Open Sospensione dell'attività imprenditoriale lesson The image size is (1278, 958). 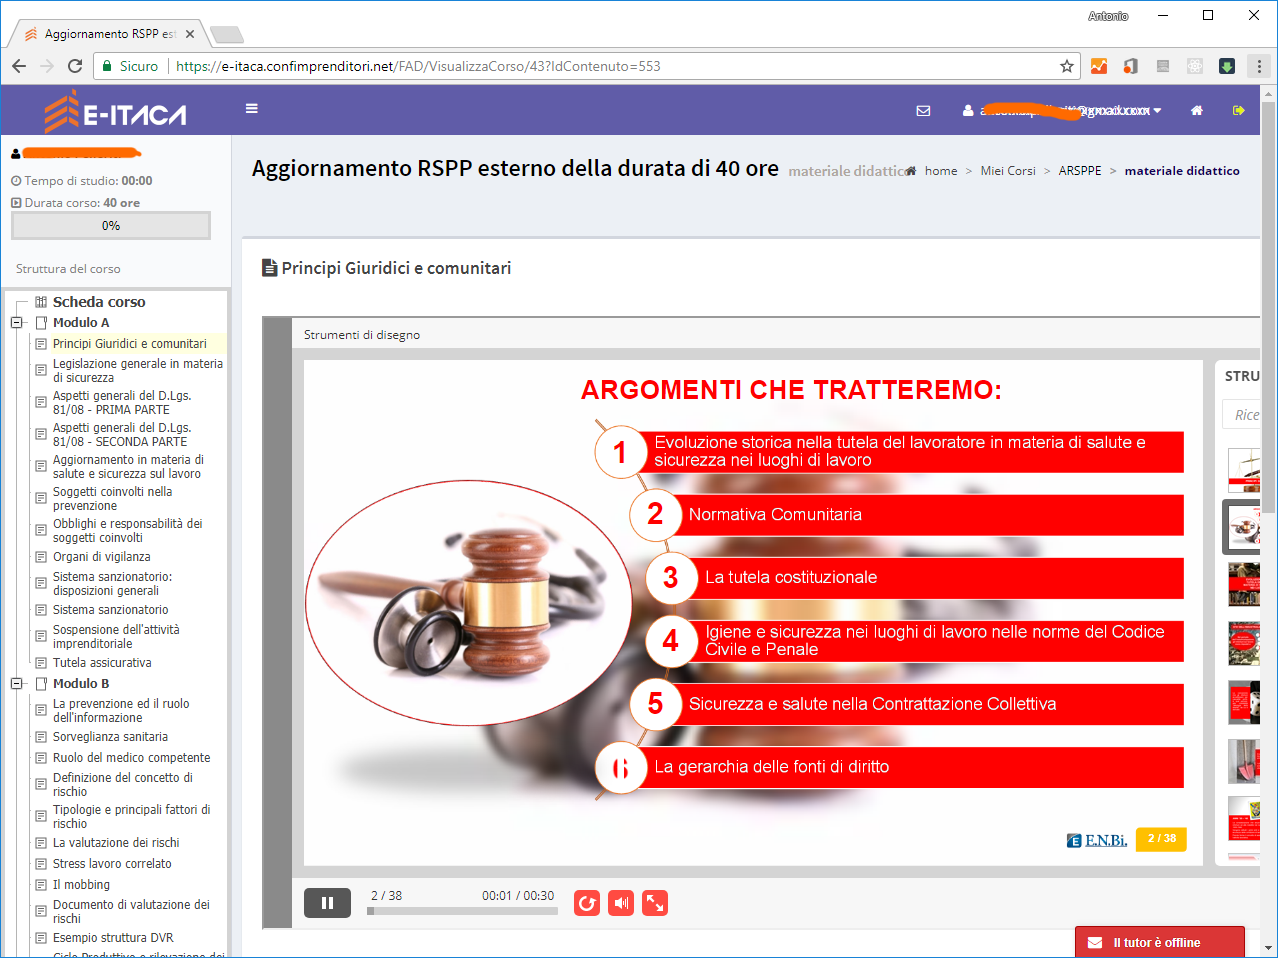[116, 637]
